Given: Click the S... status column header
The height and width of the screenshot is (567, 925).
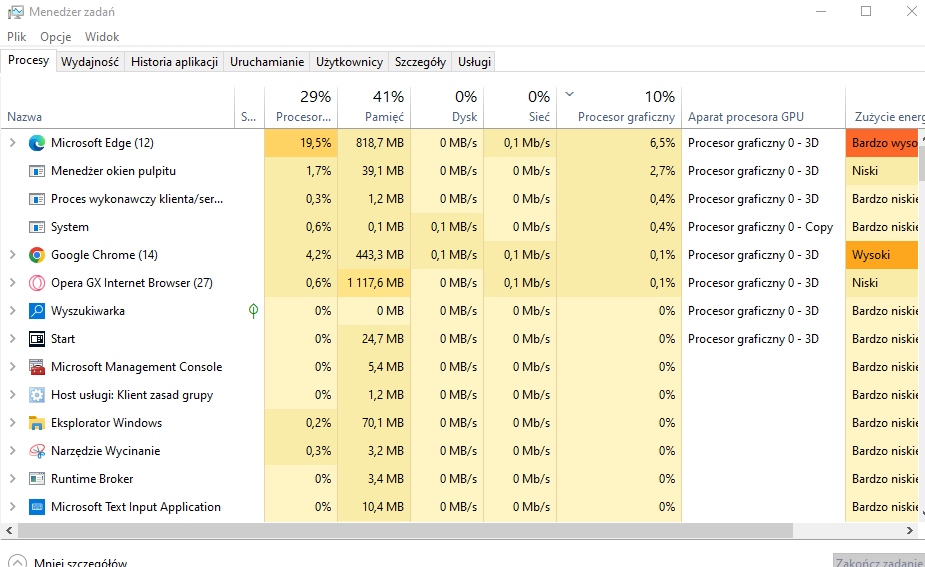Looking at the screenshot, I should coord(250,107).
